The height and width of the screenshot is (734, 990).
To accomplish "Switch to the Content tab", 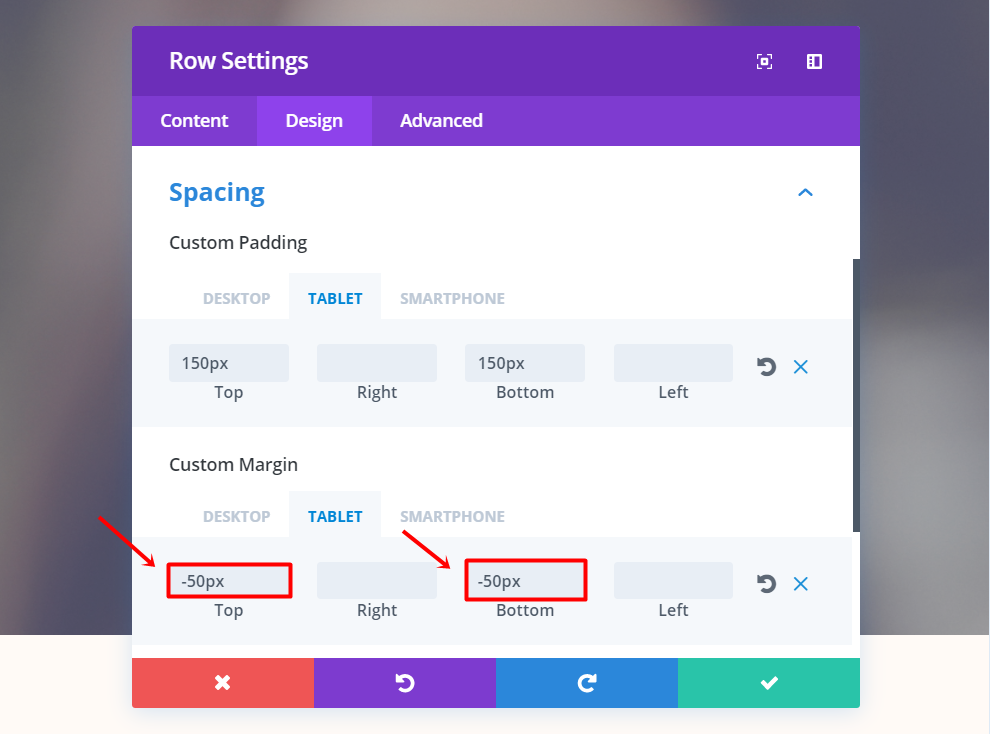I will 194,121.
